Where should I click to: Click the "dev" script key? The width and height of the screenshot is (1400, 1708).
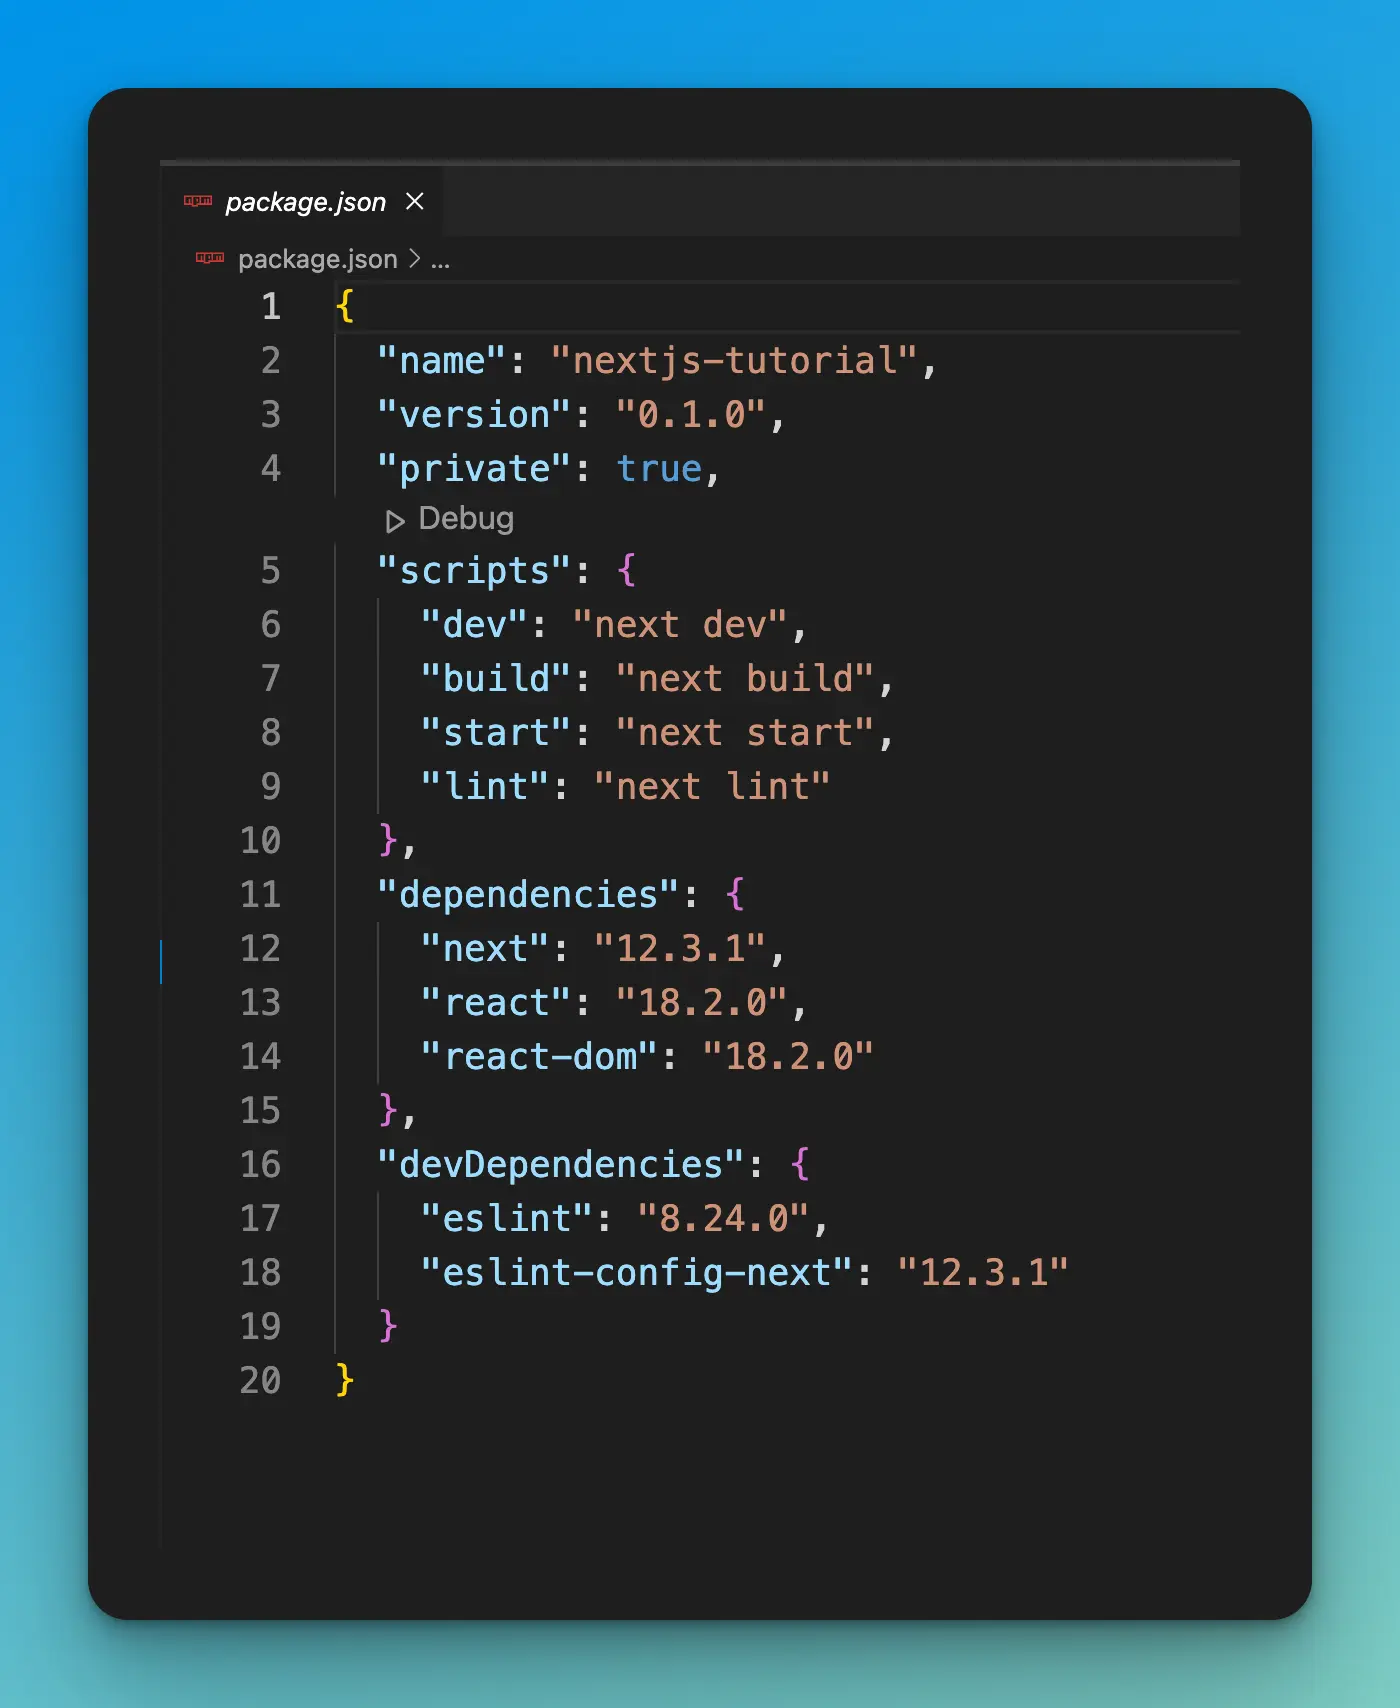point(474,625)
